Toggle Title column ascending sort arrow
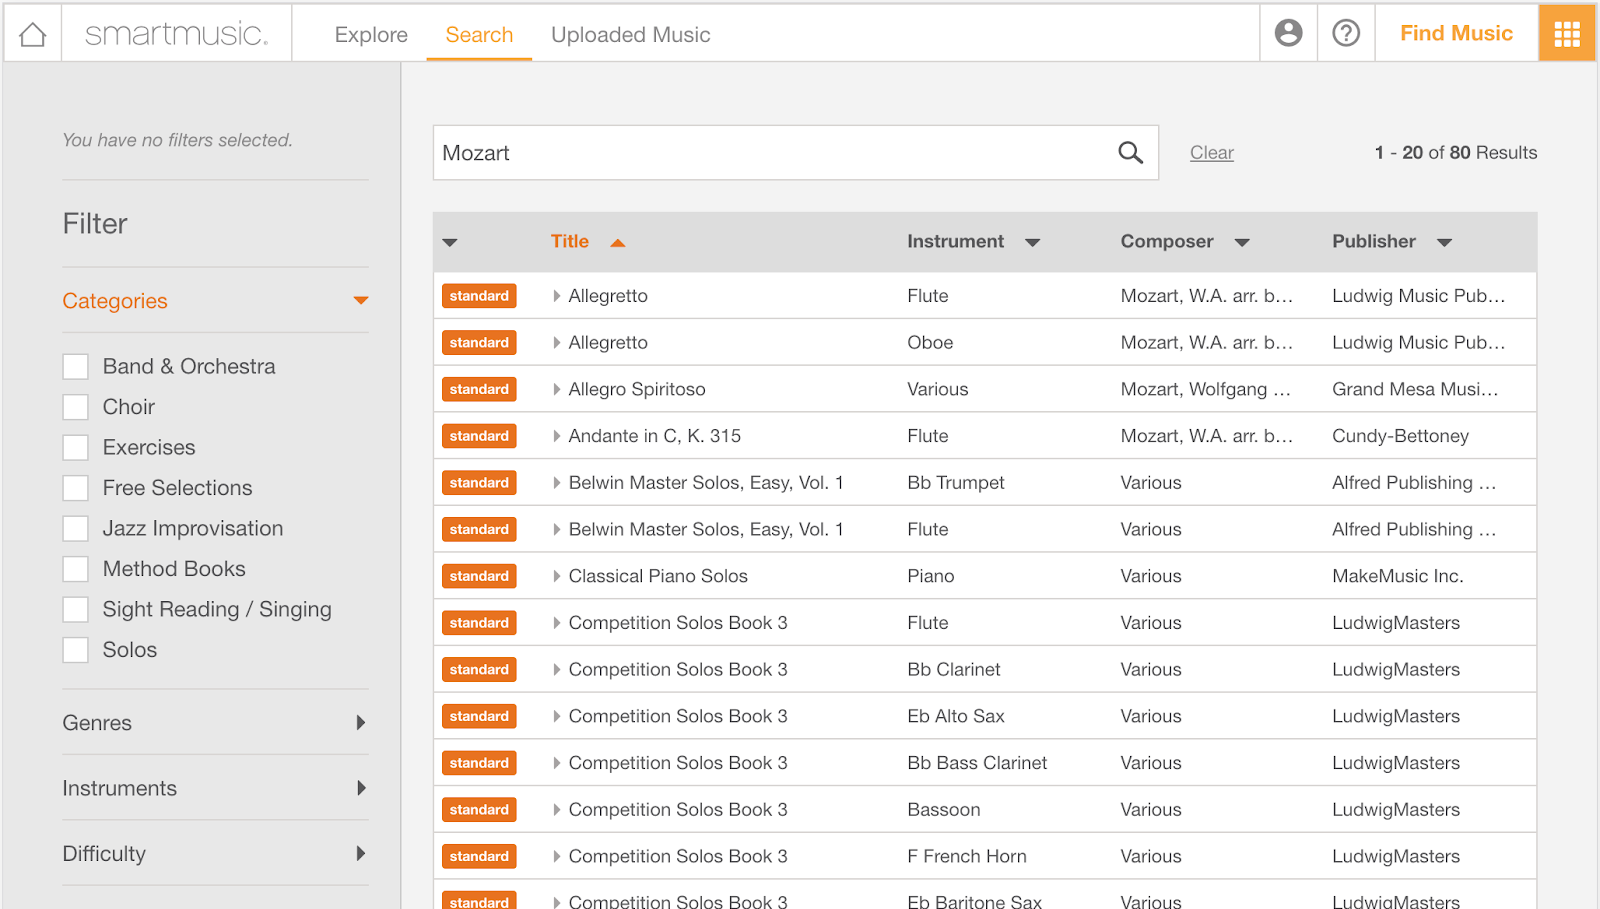 618,242
